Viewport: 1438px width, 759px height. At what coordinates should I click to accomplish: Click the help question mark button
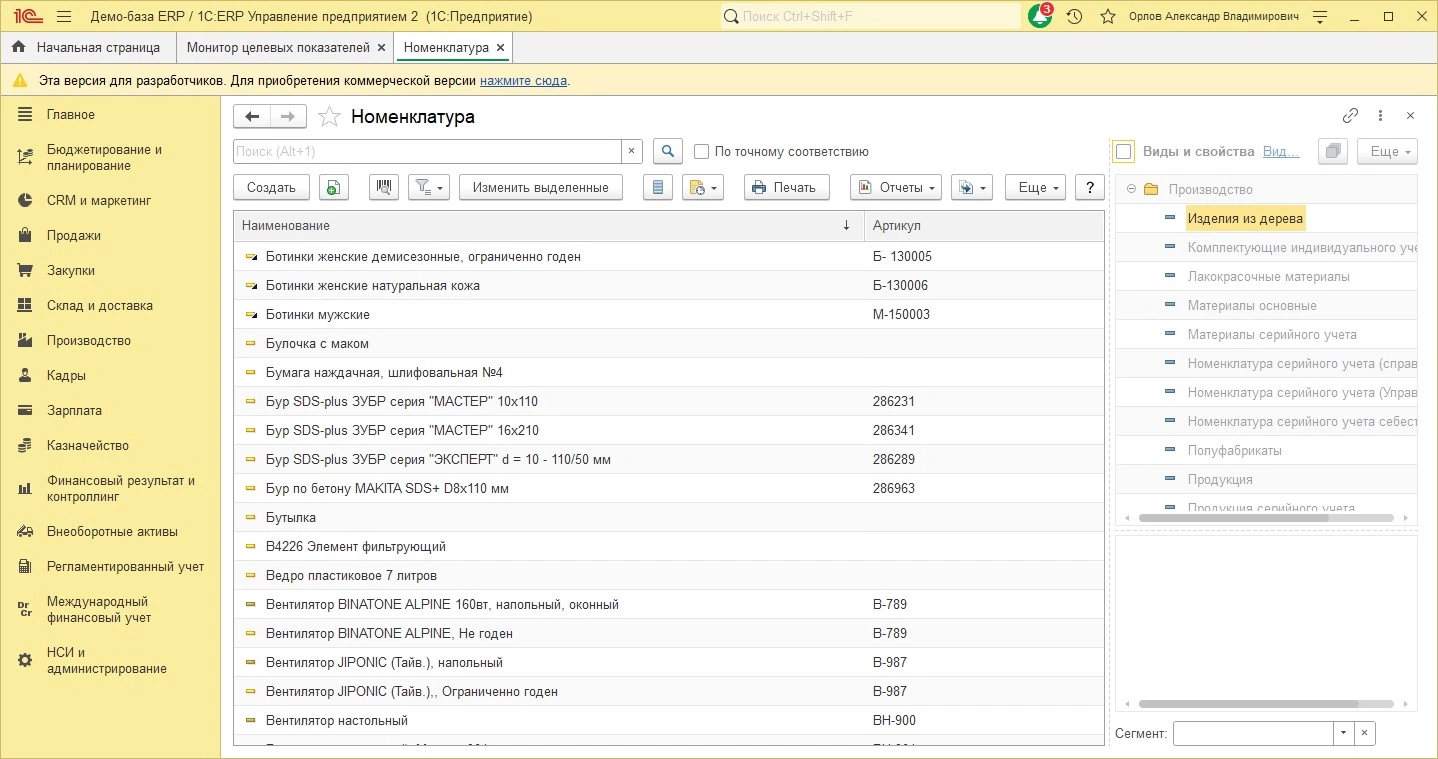(1089, 187)
